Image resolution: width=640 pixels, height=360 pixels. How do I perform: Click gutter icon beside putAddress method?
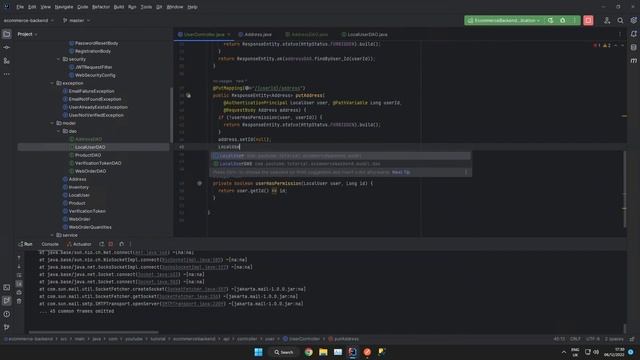(188, 96)
